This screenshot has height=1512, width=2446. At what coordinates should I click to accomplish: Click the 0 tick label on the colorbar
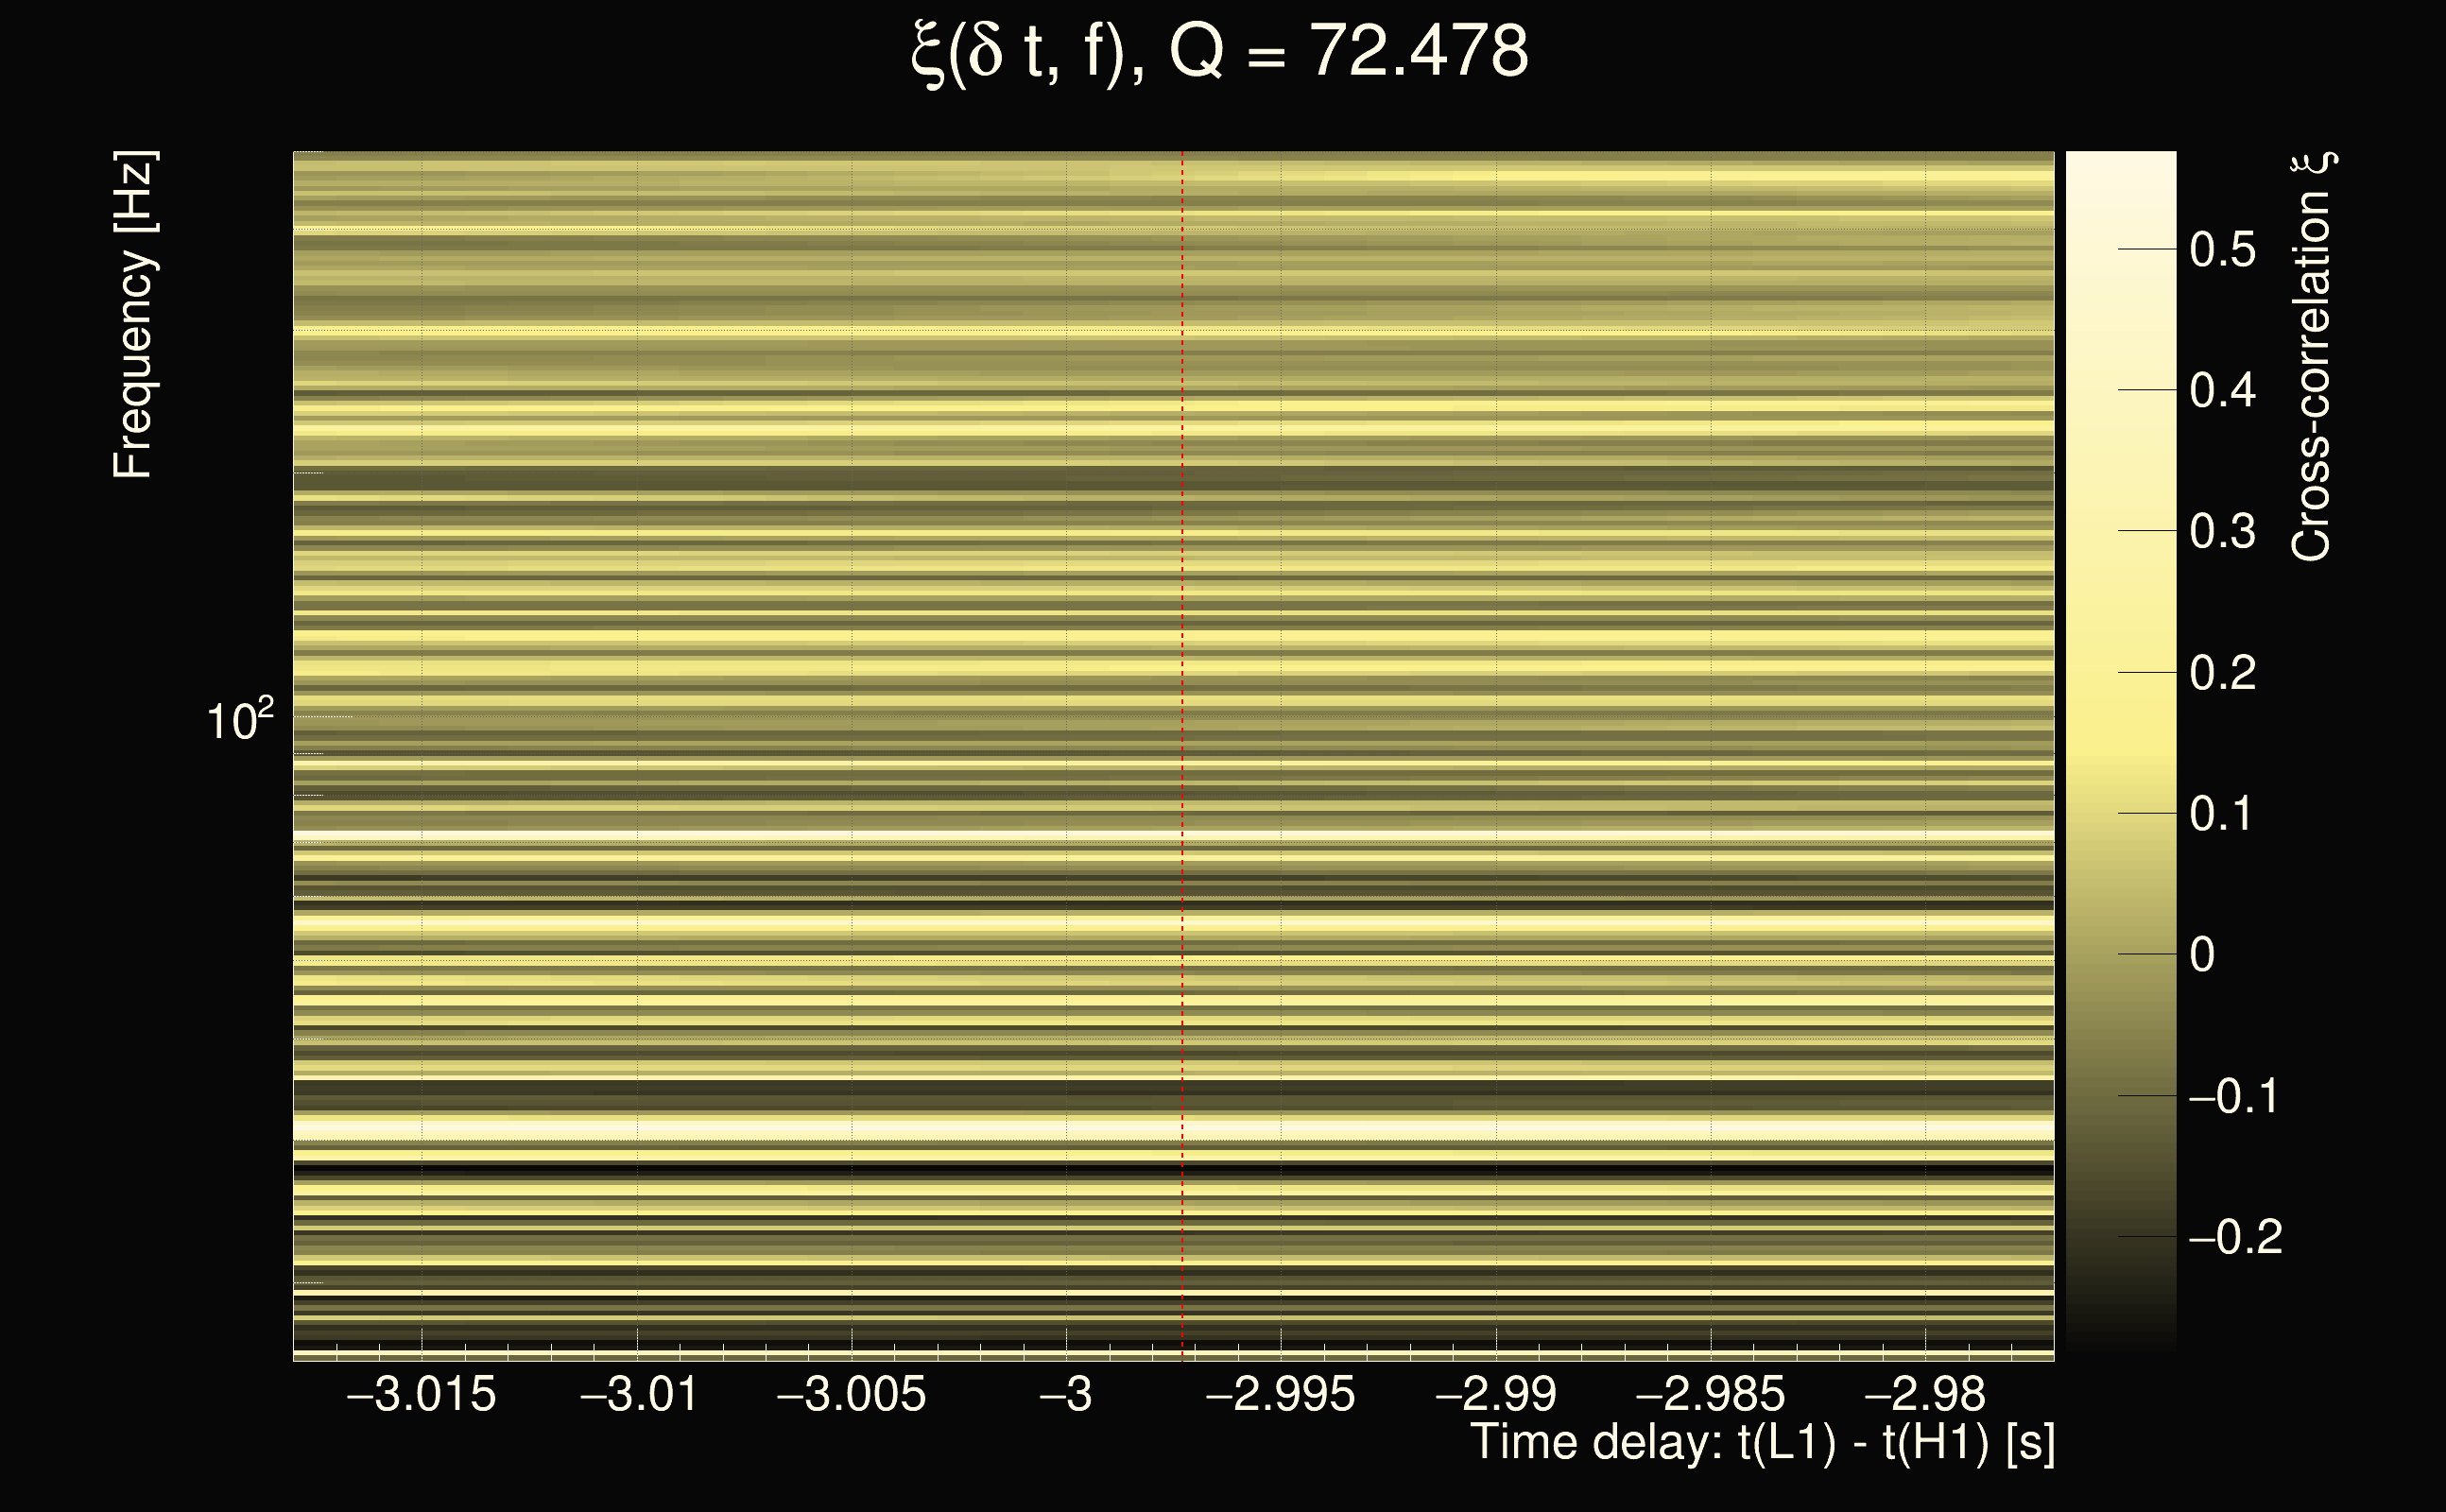tap(2202, 955)
